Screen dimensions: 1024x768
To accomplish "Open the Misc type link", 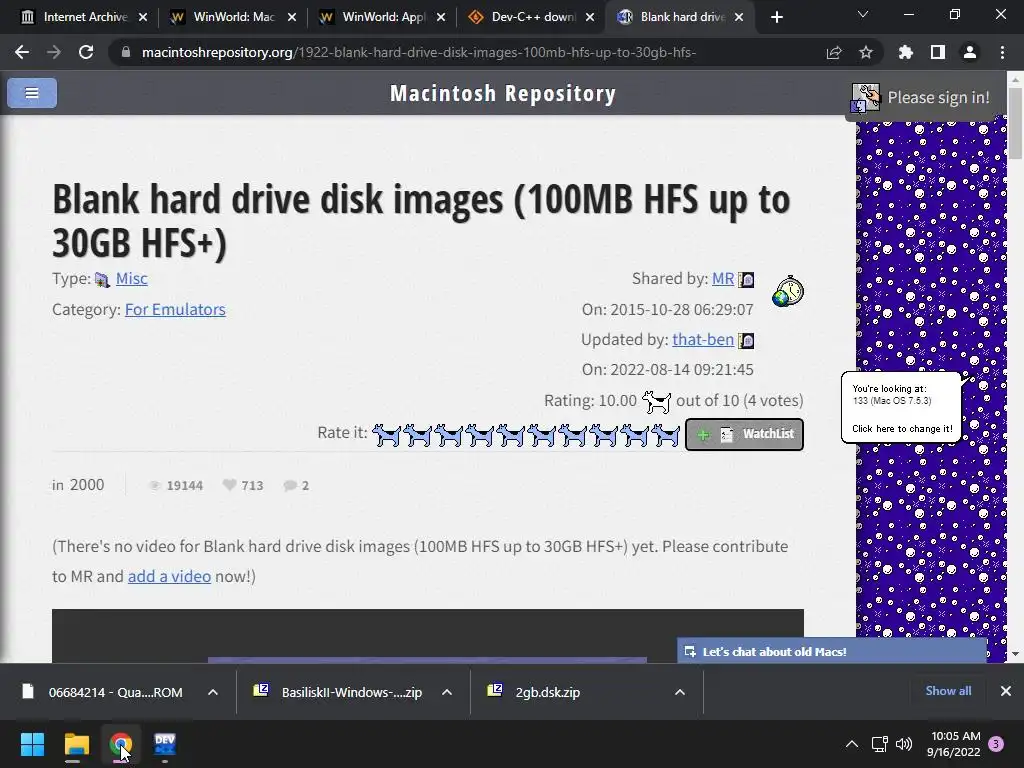I will (131, 279).
